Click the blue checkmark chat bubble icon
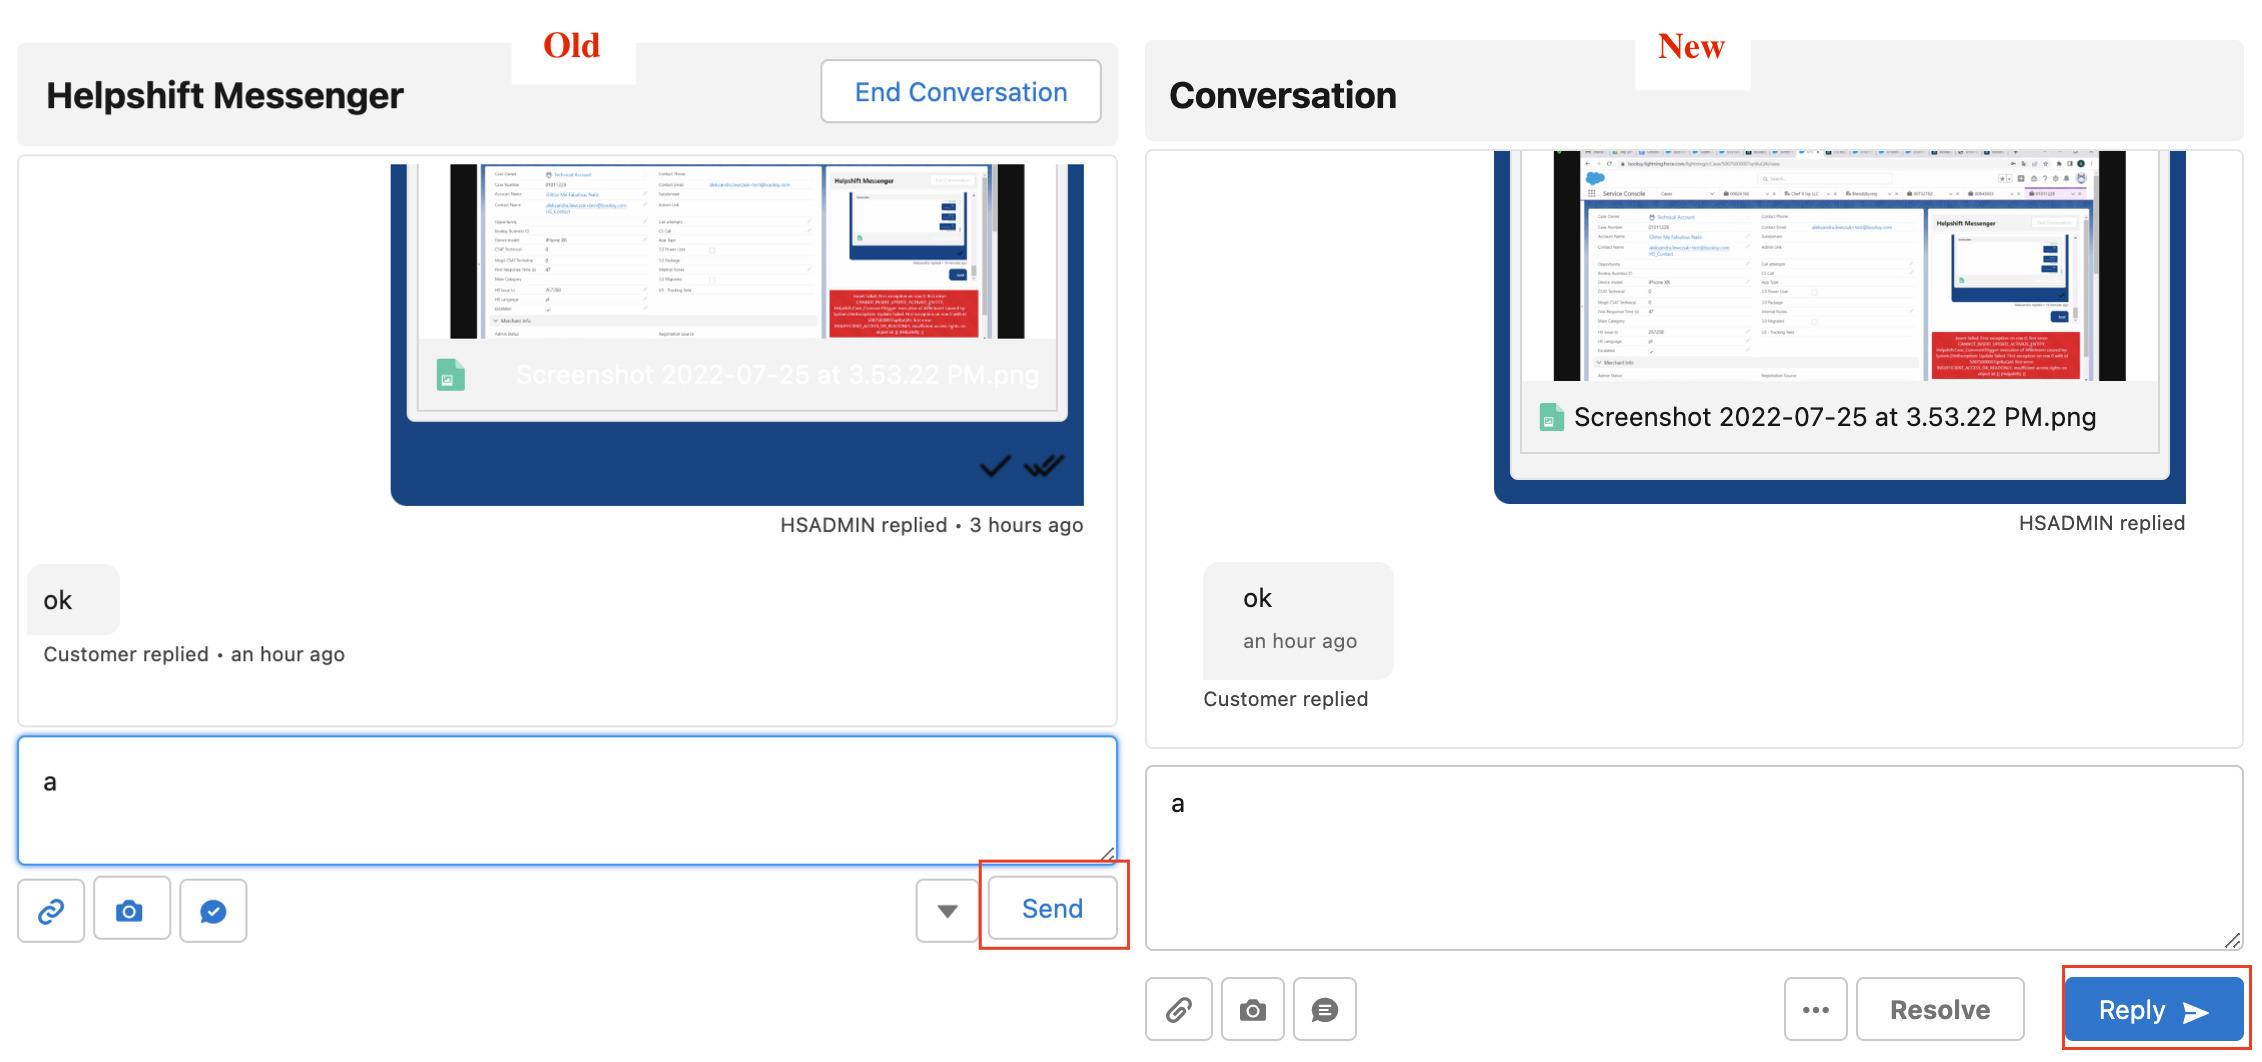This screenshot has width=2262, height=1062. coord(213,911)
